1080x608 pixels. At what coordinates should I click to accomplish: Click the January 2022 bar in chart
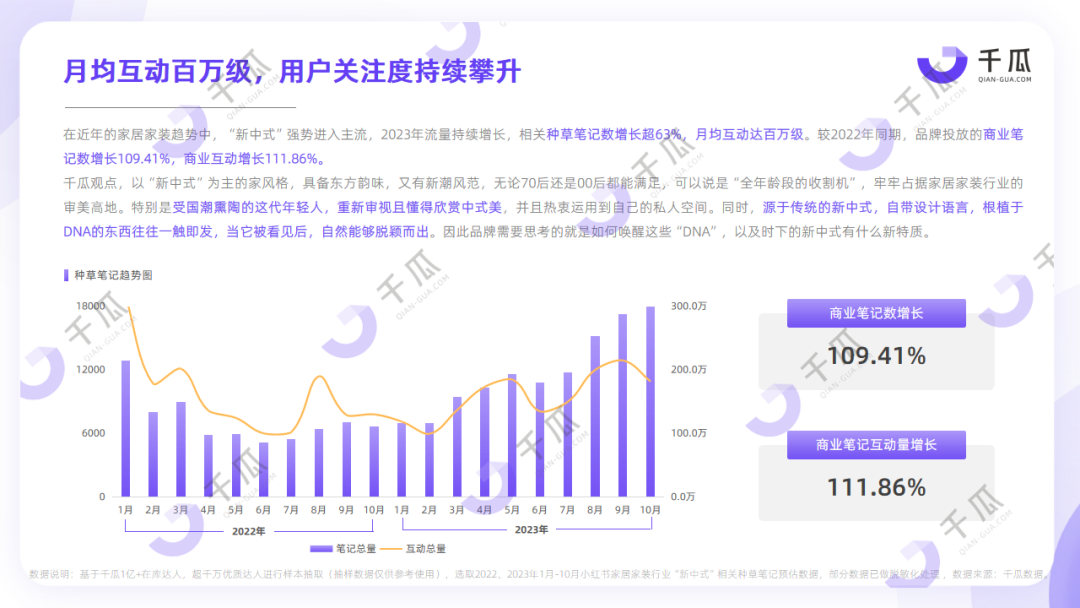click(x=126, y=428)
